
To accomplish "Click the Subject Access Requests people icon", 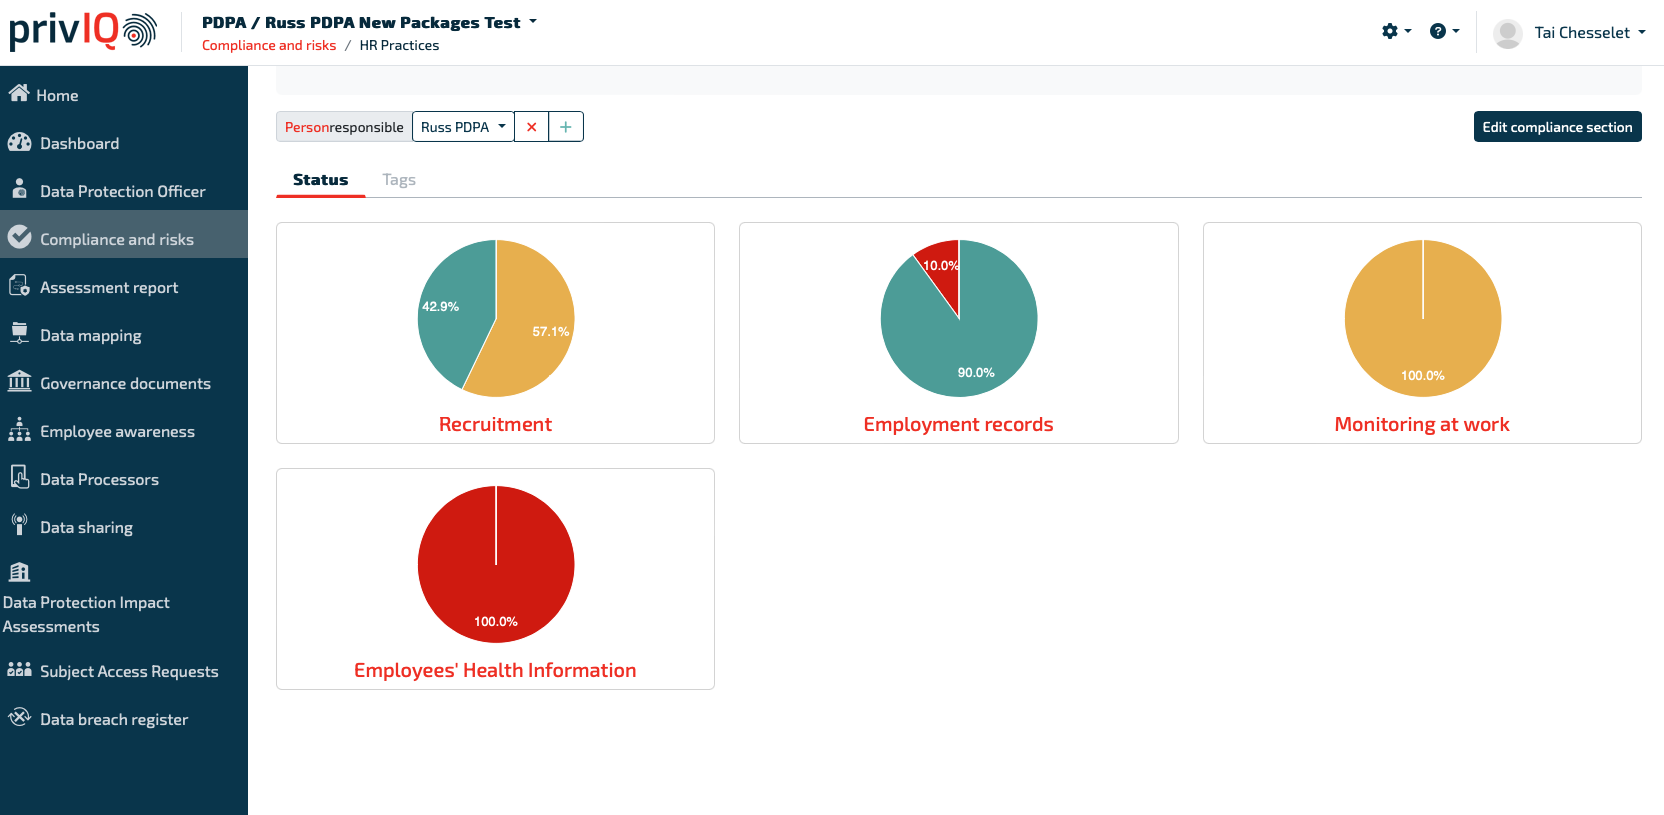I will 19,669.
